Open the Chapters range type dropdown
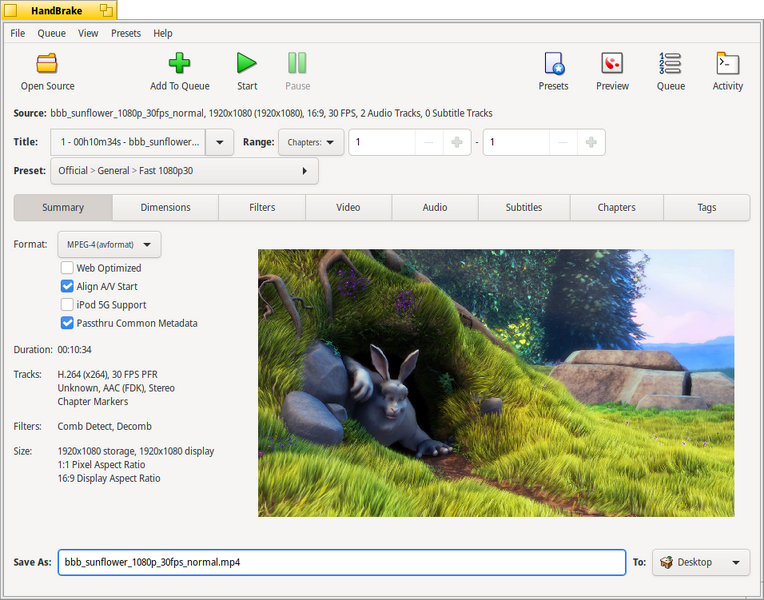Viewport: 764px width, 600px height. coord(311,142)
